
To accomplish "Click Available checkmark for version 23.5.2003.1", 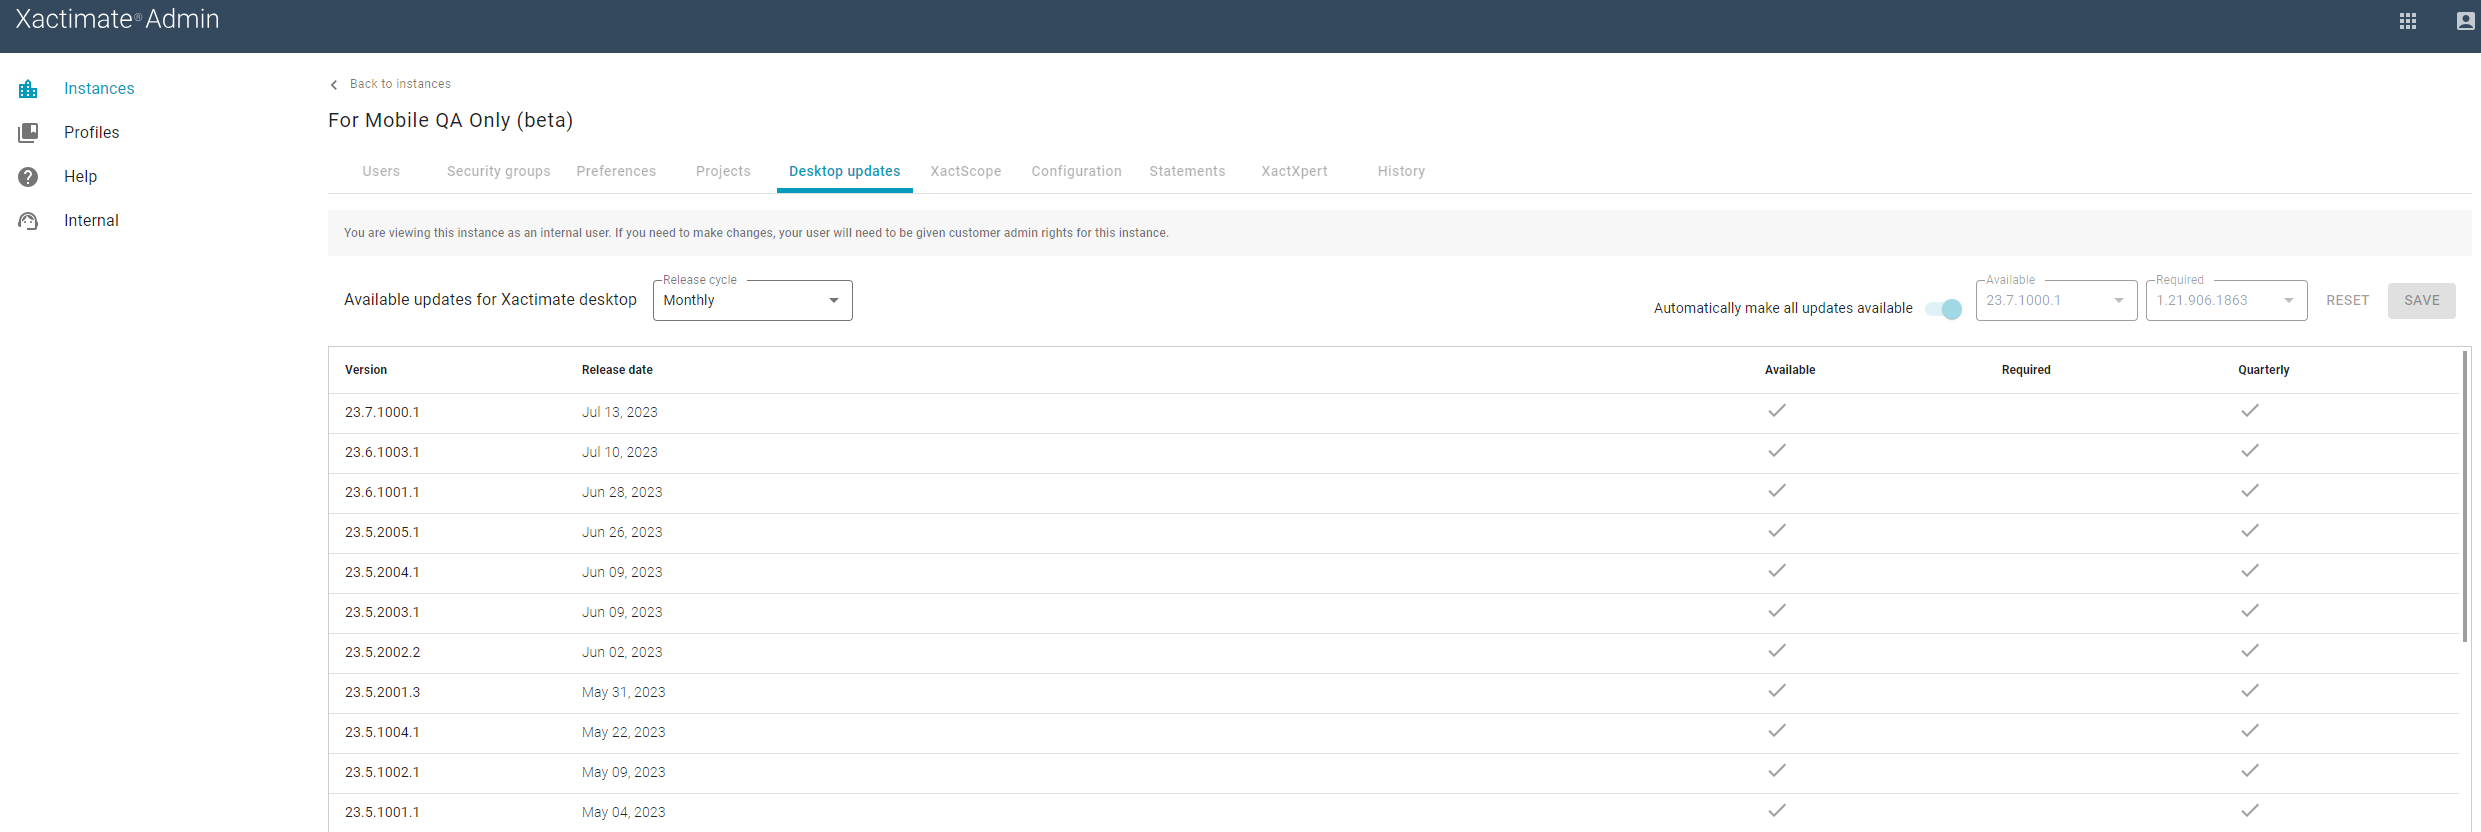I will pyautogui.click(x=1777, y=611).
